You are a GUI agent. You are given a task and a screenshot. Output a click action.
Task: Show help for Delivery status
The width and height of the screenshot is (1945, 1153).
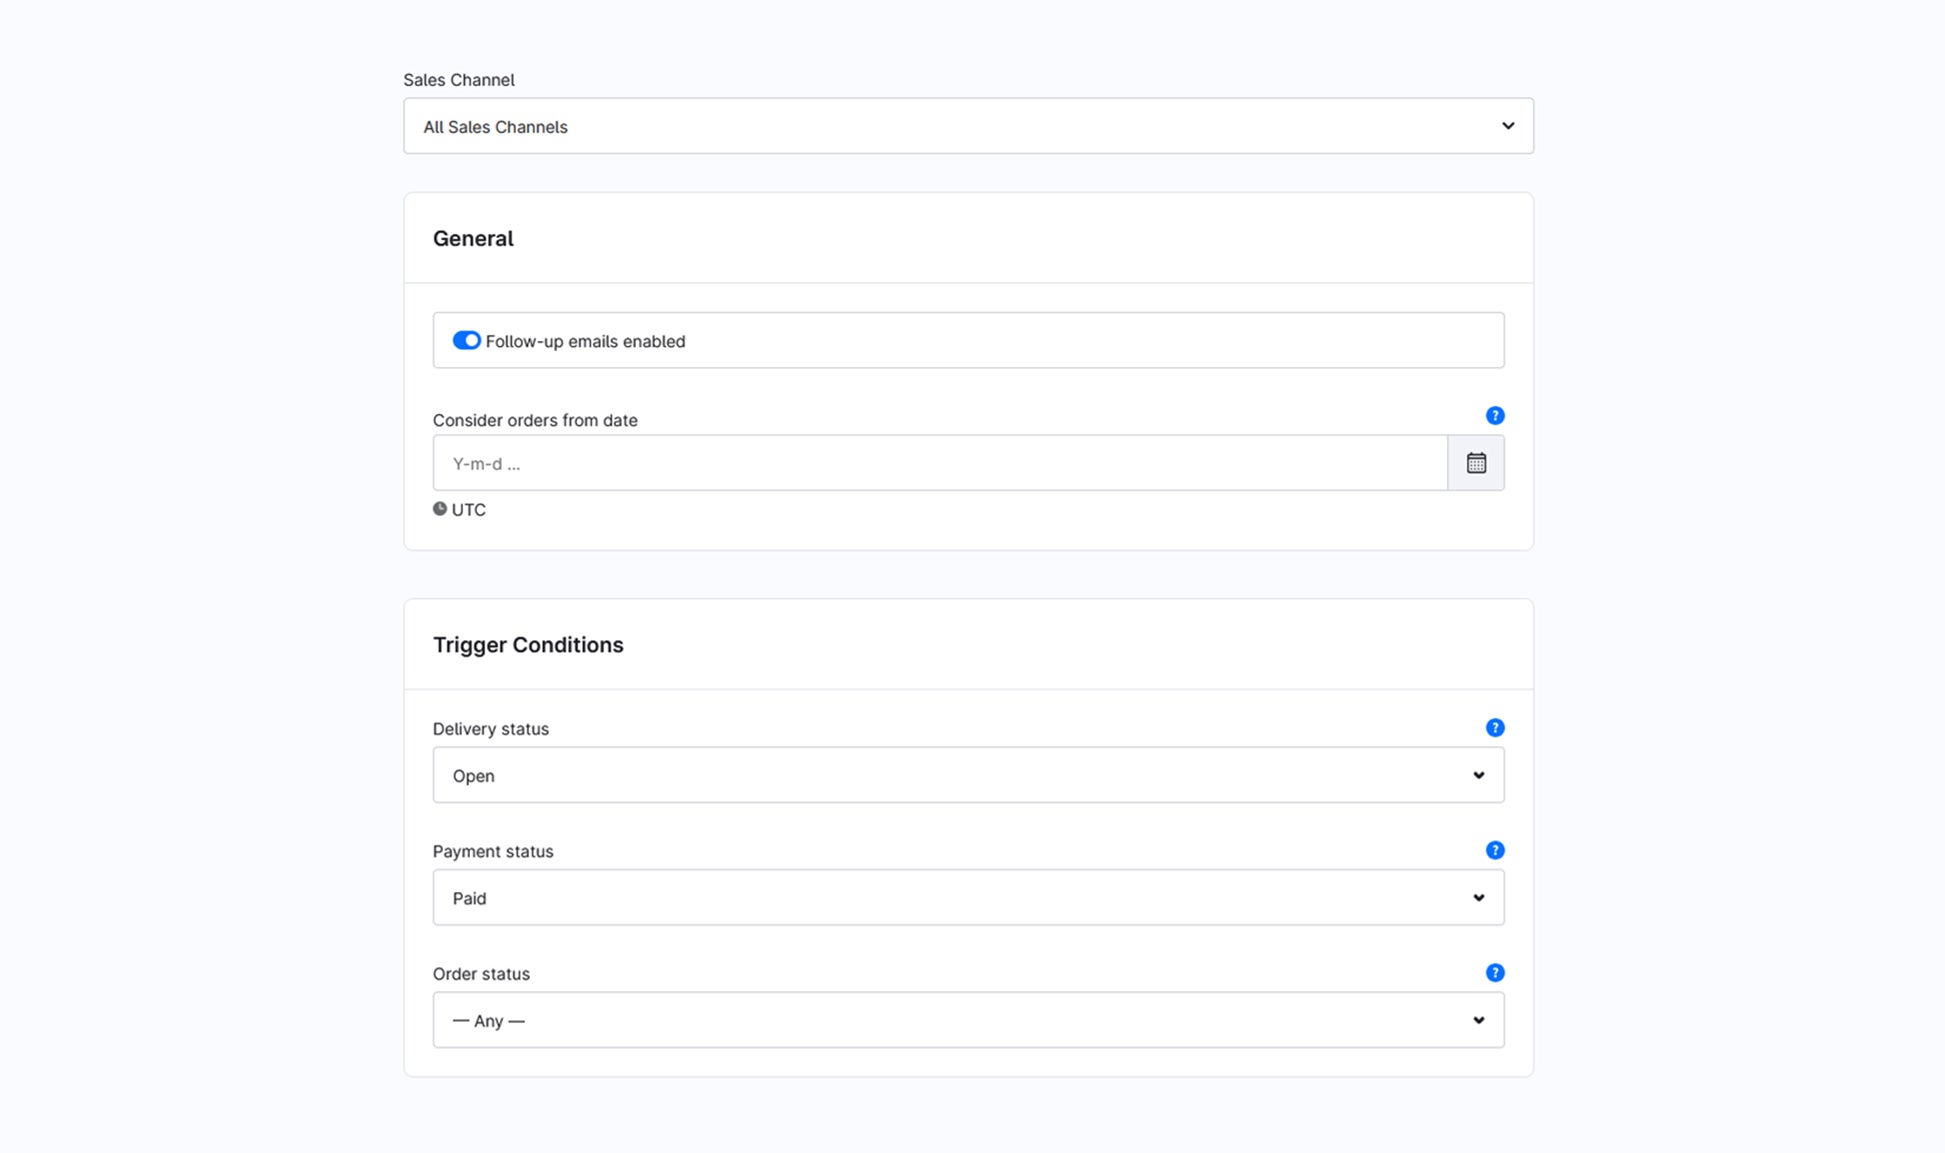(x=1495, y=728)
